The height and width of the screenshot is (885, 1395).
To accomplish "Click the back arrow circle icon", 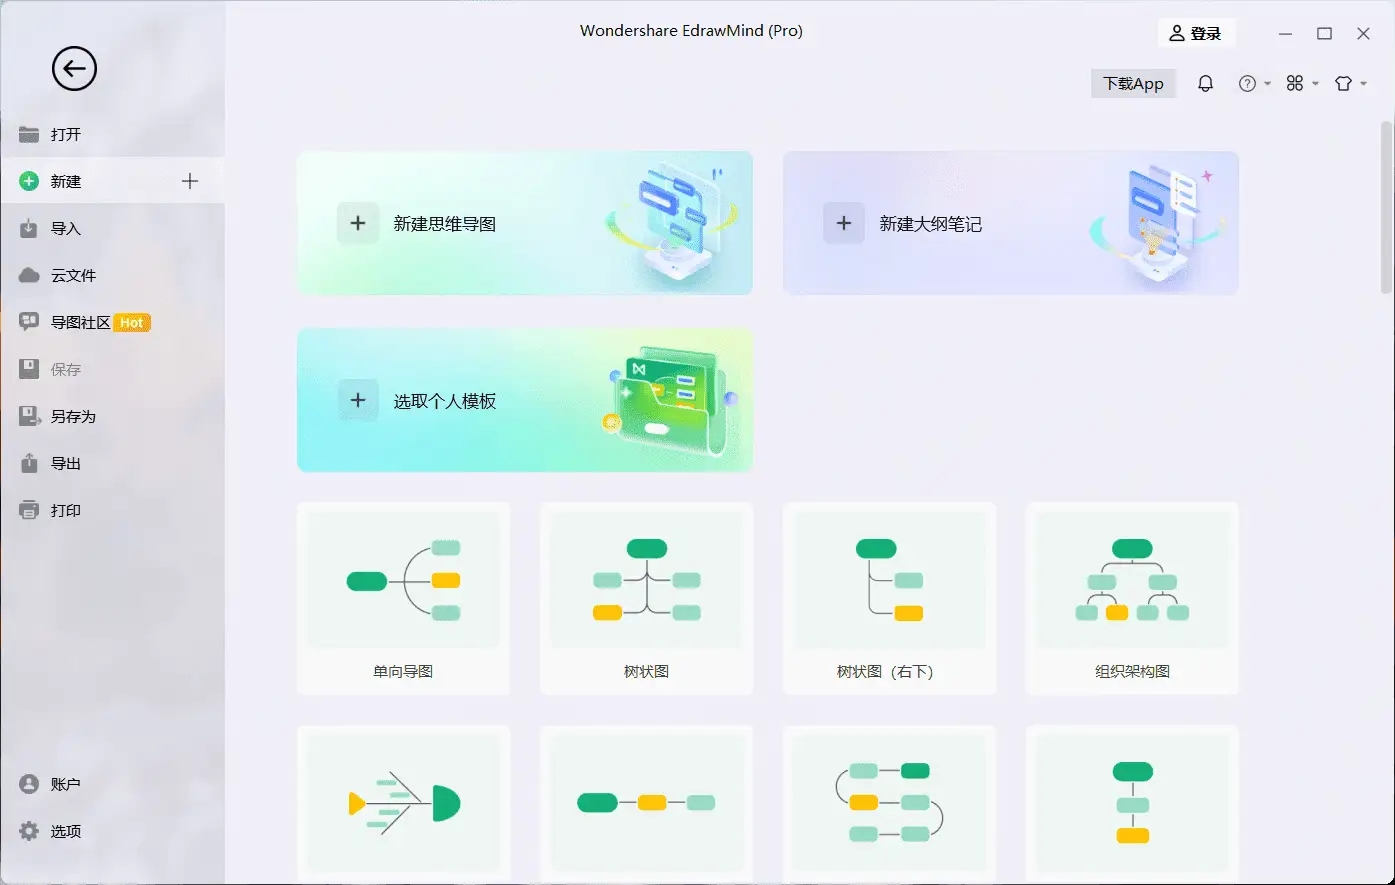I will tap(74, 69).
